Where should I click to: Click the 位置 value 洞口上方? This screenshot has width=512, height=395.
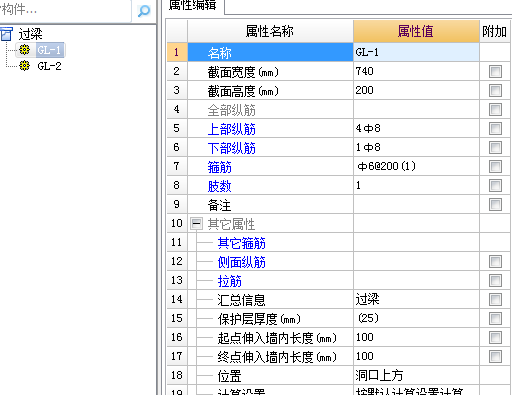coord(416,375)
